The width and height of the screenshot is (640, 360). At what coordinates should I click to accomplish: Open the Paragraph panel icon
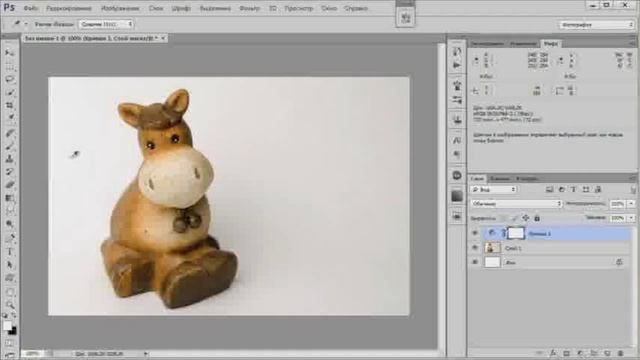click(457, 154)
